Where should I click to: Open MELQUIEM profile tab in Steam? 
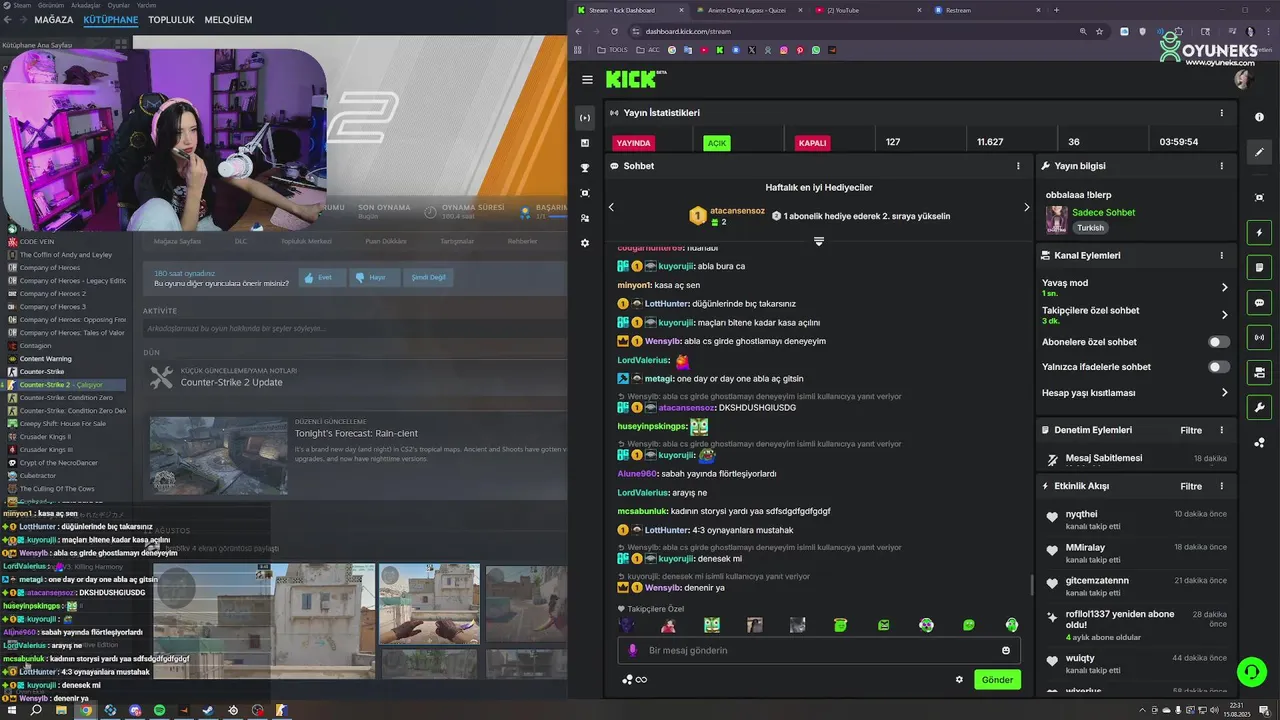228,20
